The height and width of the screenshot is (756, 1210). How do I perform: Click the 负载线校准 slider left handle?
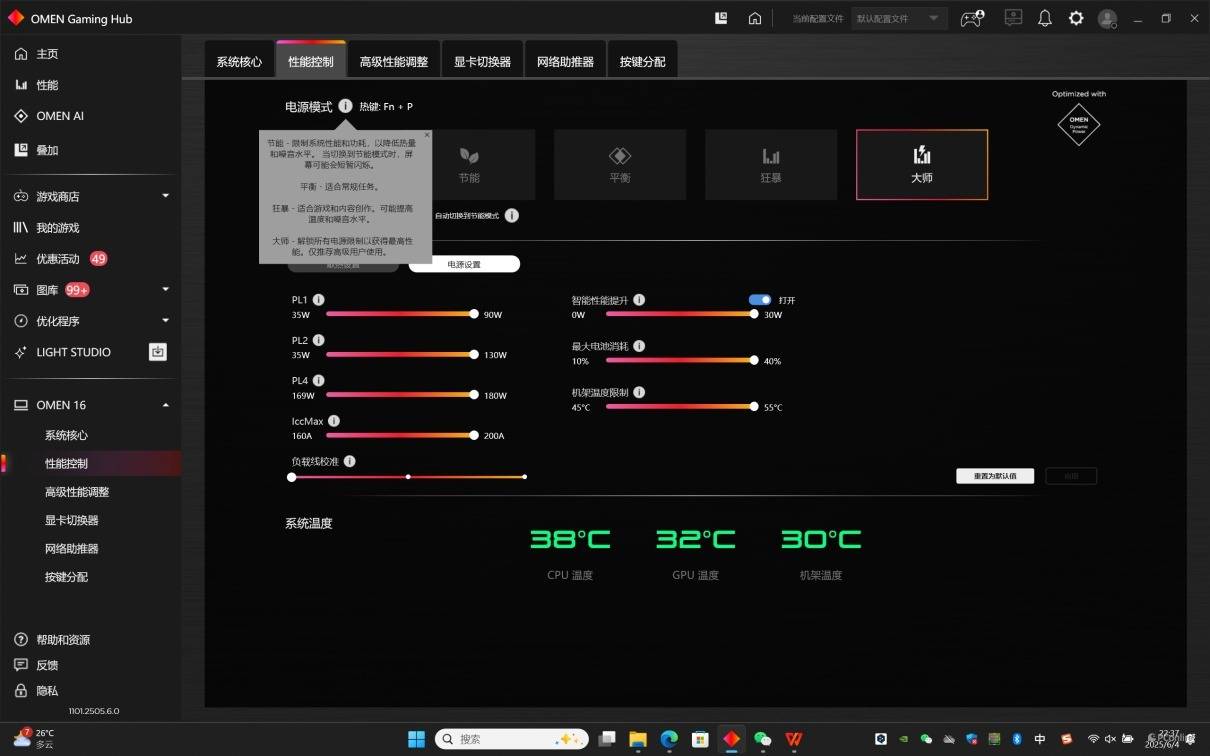click(291, 477)
